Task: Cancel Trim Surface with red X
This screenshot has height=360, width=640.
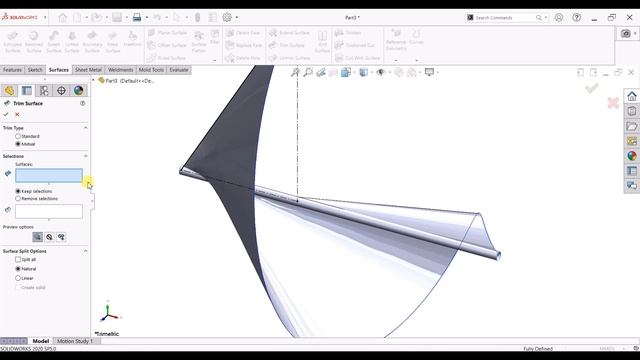Action: (17, 114)
